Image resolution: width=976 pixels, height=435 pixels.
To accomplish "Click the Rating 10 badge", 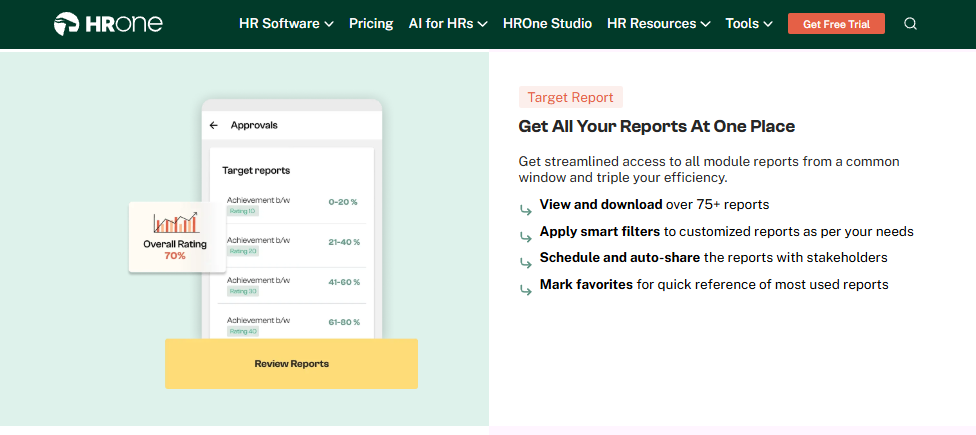I will click(x=243, y=211).
